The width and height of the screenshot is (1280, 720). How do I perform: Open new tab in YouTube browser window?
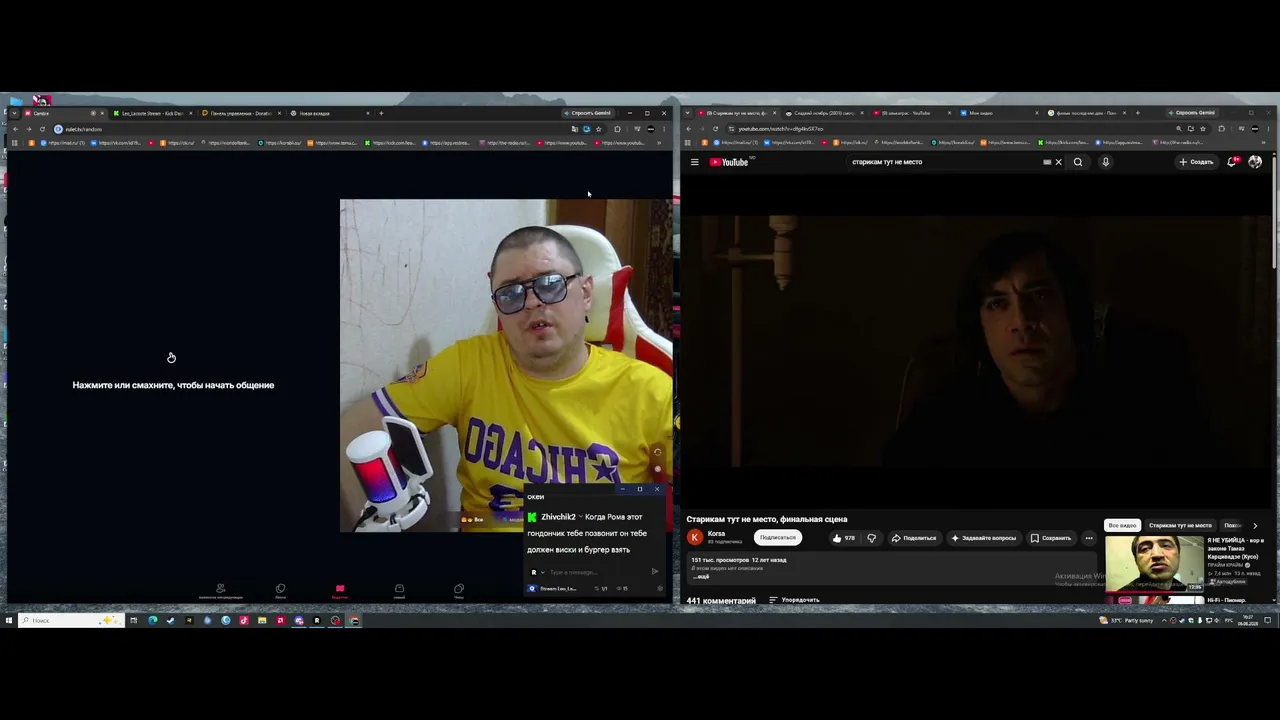pos(1137,113)
